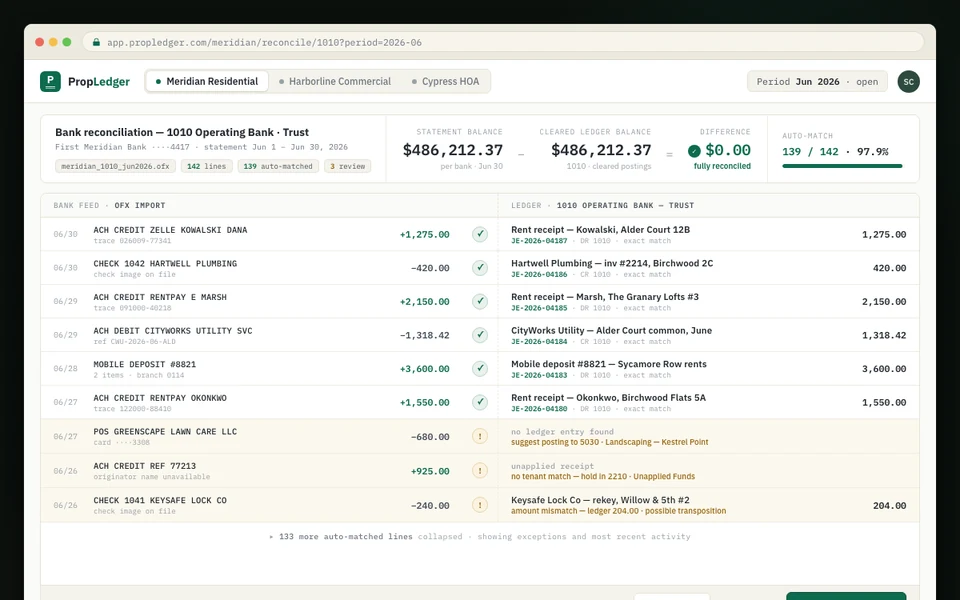This screenshot has width=960, height=600.
Task: Click hold in 2210 Unapplied Funds suggestion
Action: point(603,476)
